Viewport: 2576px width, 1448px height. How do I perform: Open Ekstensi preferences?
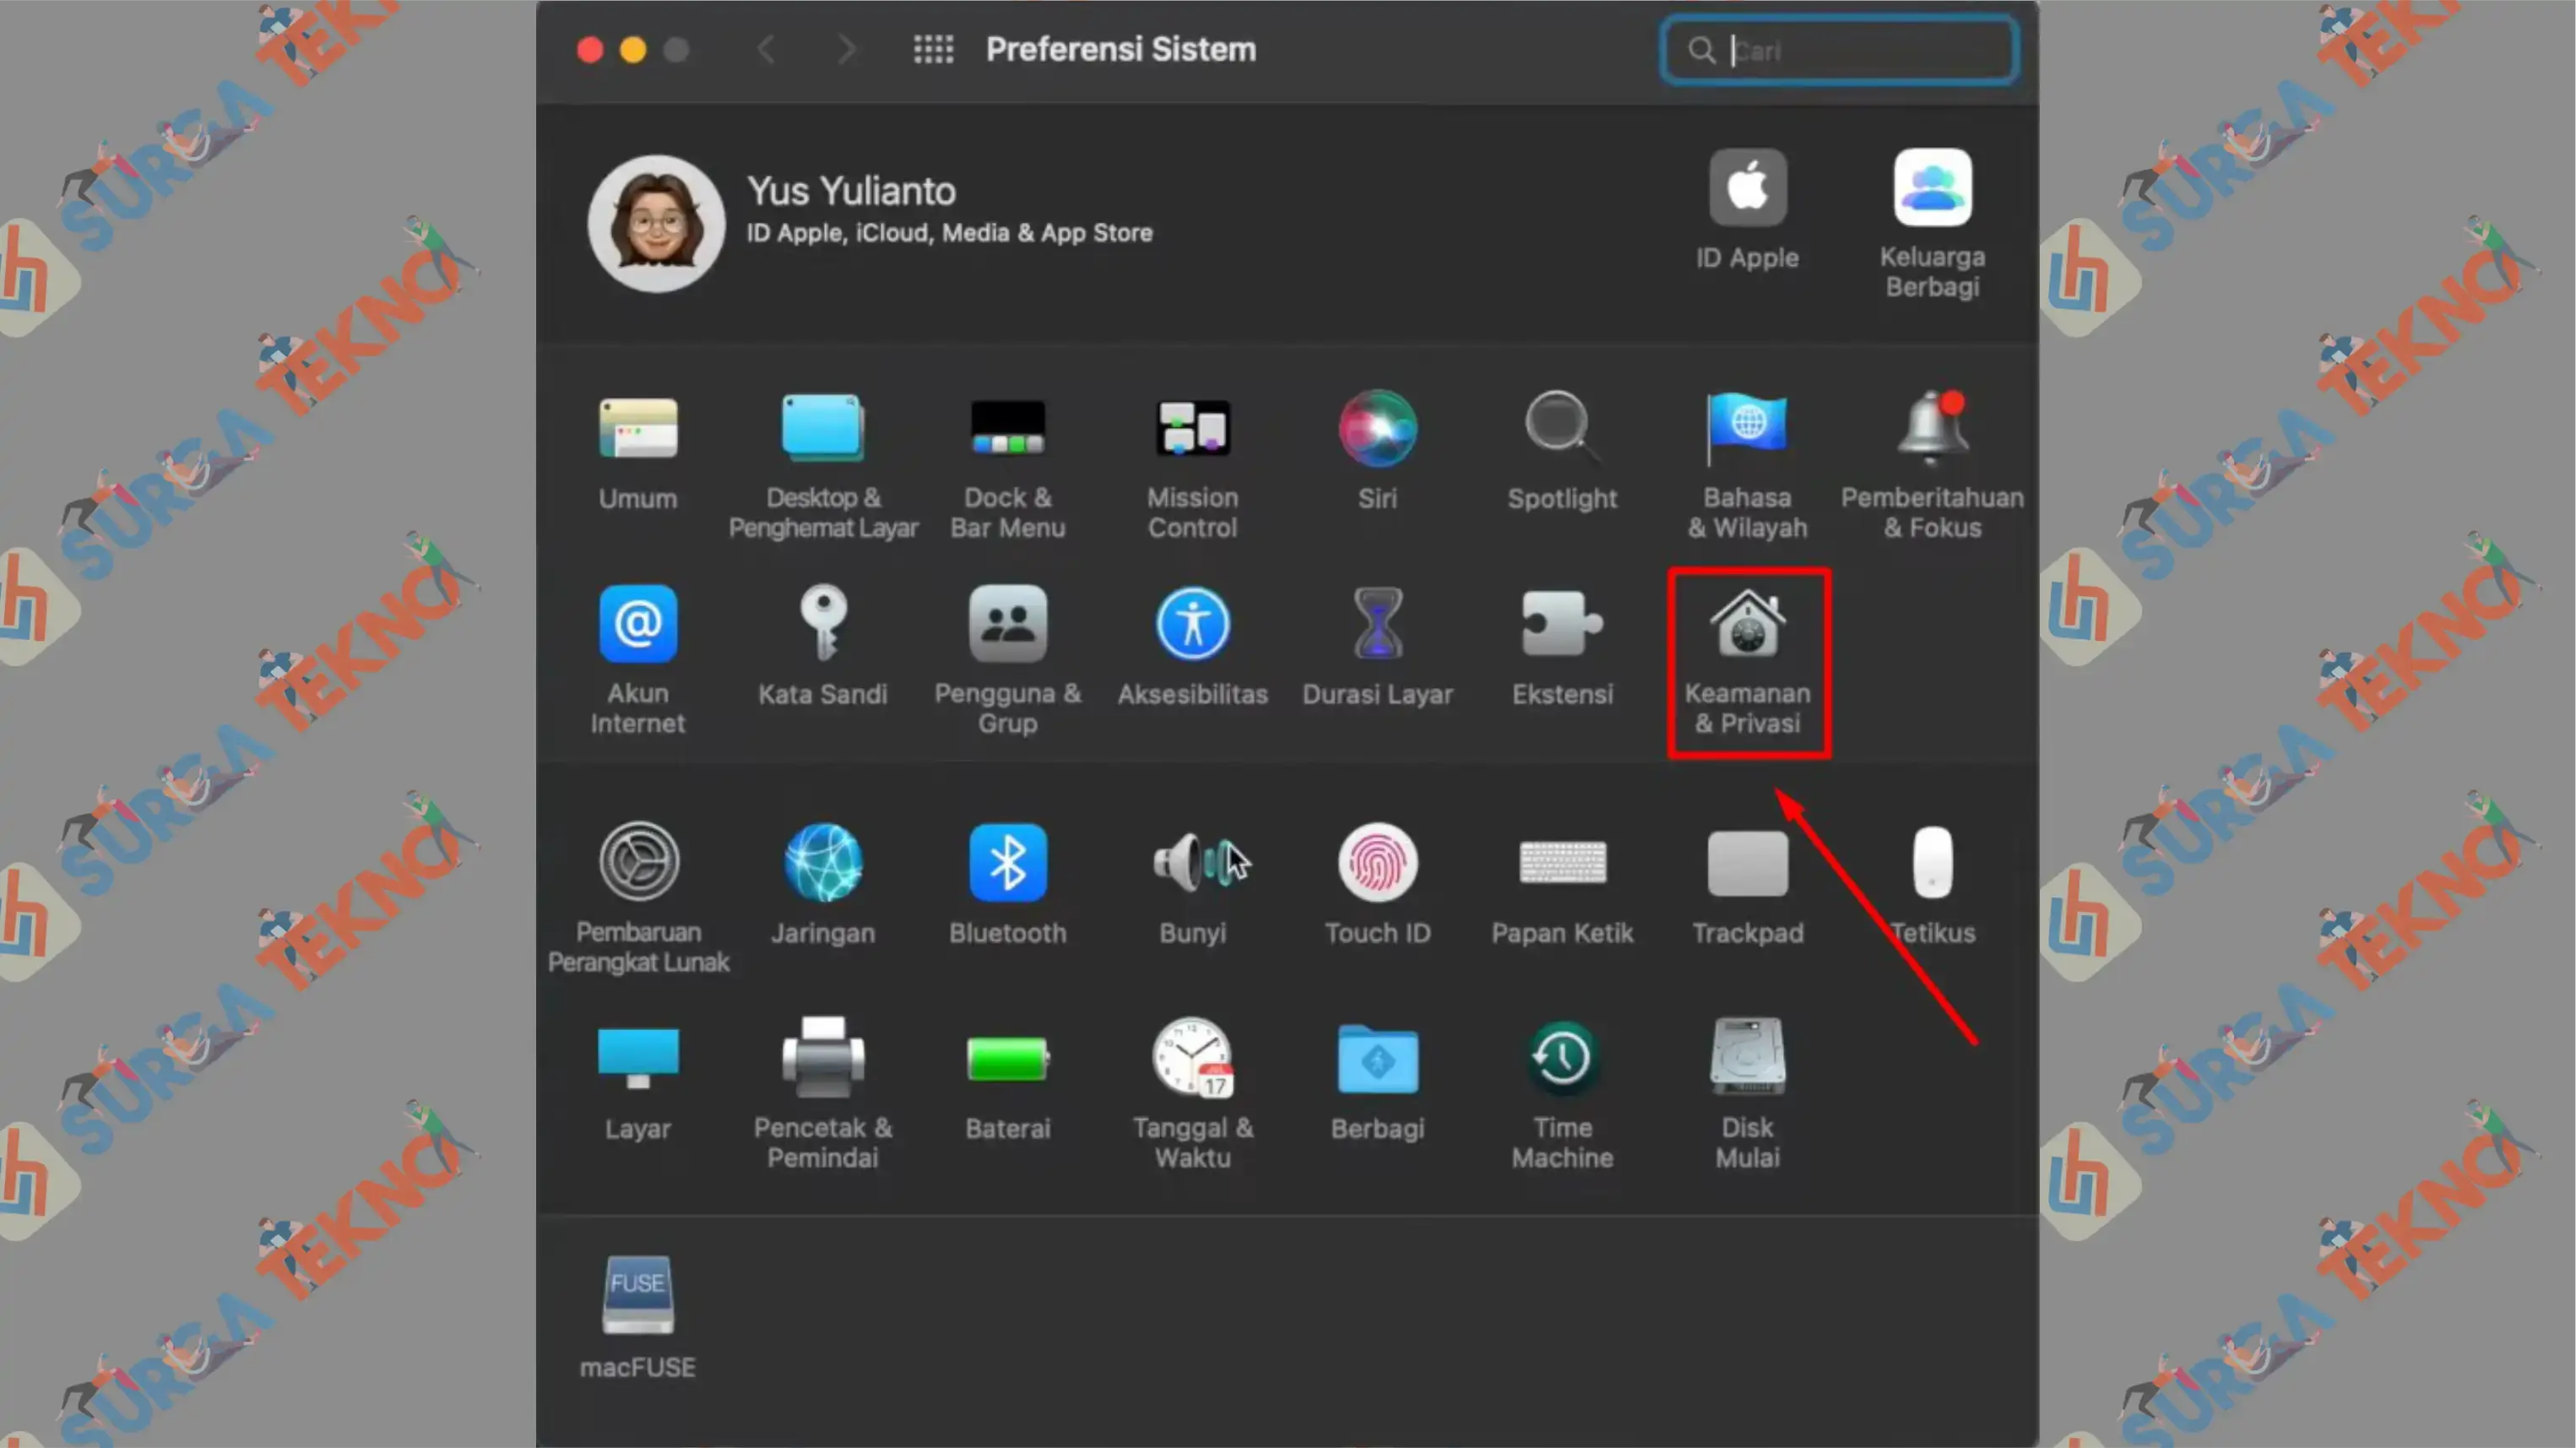(x=1562, y=624)
